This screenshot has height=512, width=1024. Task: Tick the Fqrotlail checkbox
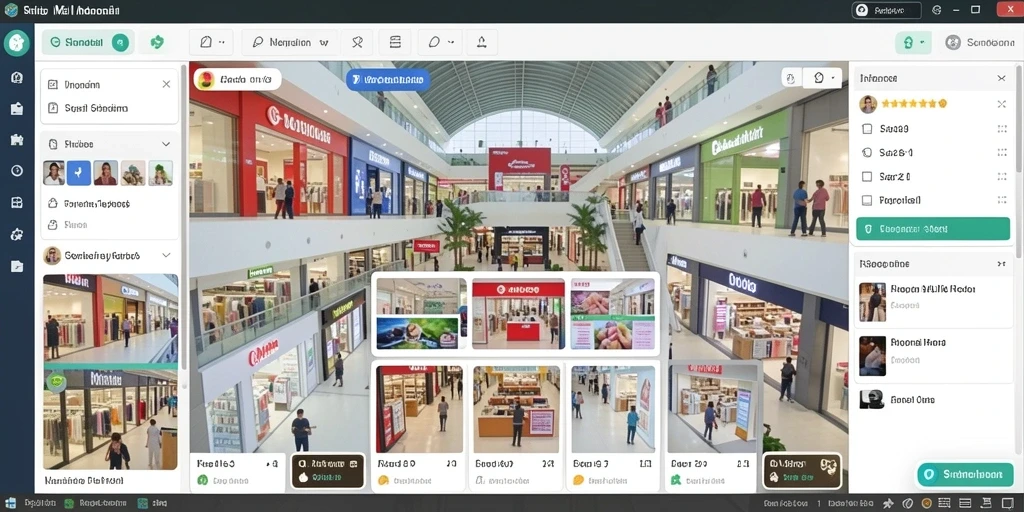(867, 200)
